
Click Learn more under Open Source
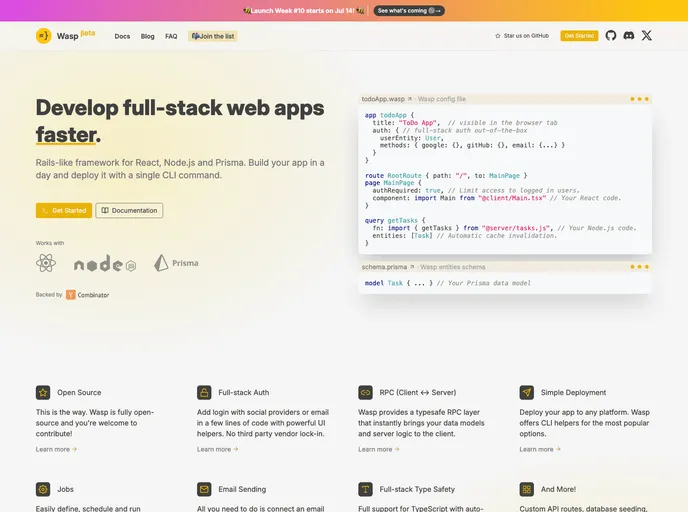pos(56,449)
